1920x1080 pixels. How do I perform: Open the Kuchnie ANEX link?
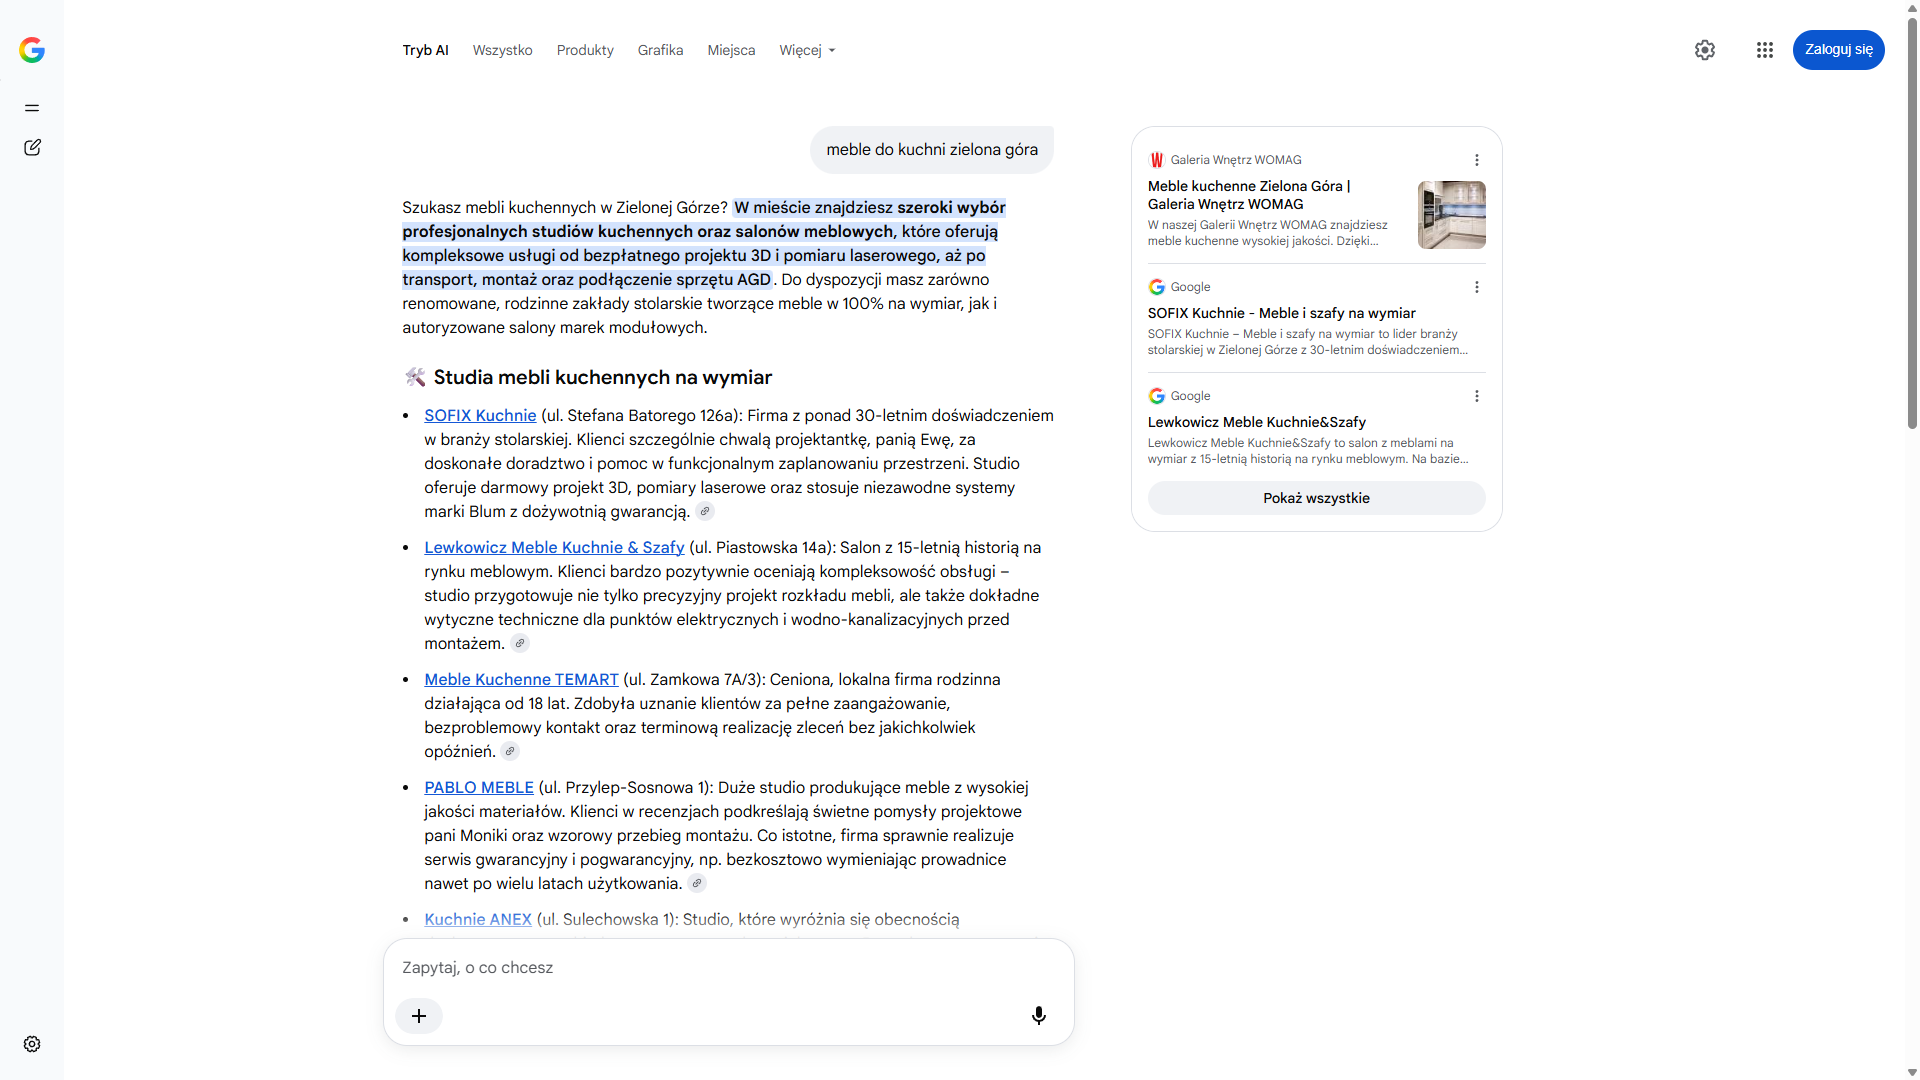pos(478,920)
